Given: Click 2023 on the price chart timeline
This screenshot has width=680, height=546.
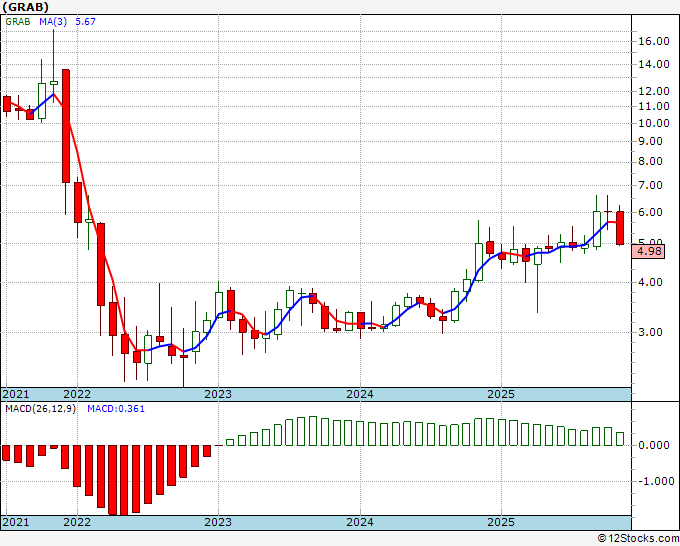Looking at the screenshot, I should click(x=218, y=394).
